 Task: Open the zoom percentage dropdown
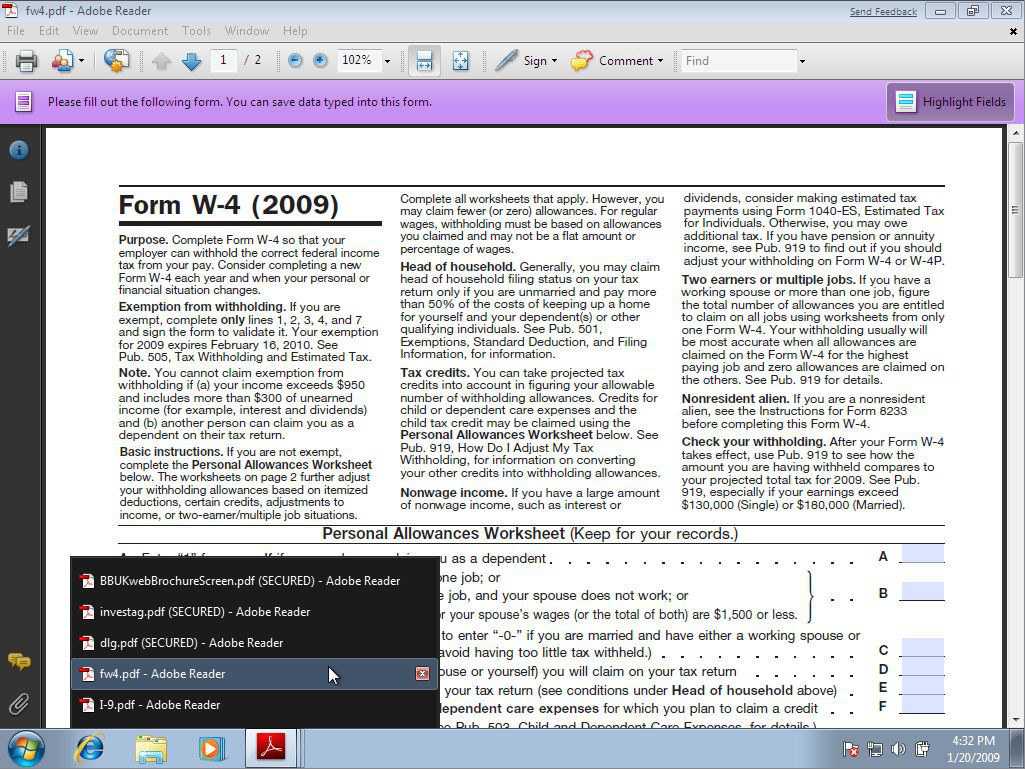(x=387, y=61)
